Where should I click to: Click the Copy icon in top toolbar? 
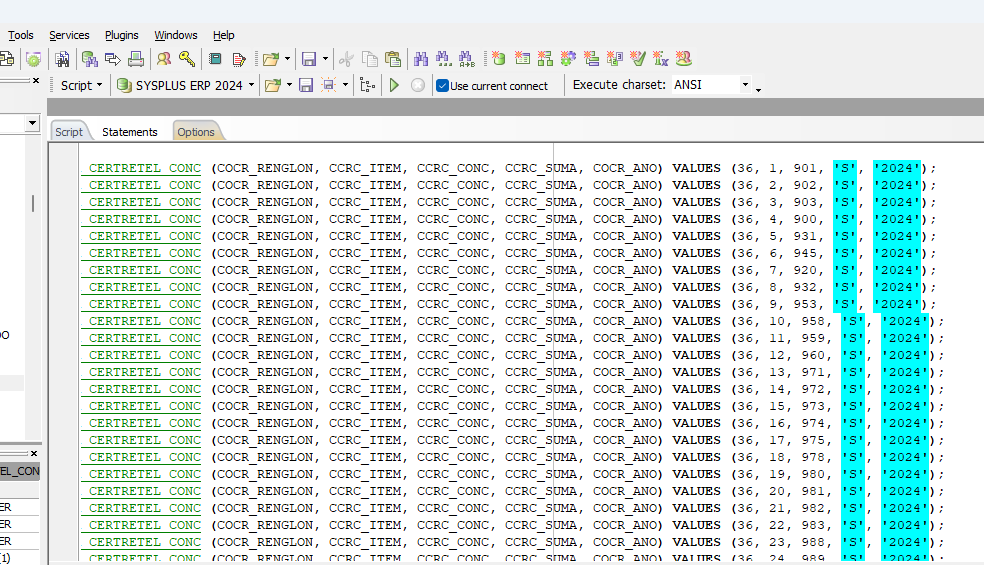(370, 59)
